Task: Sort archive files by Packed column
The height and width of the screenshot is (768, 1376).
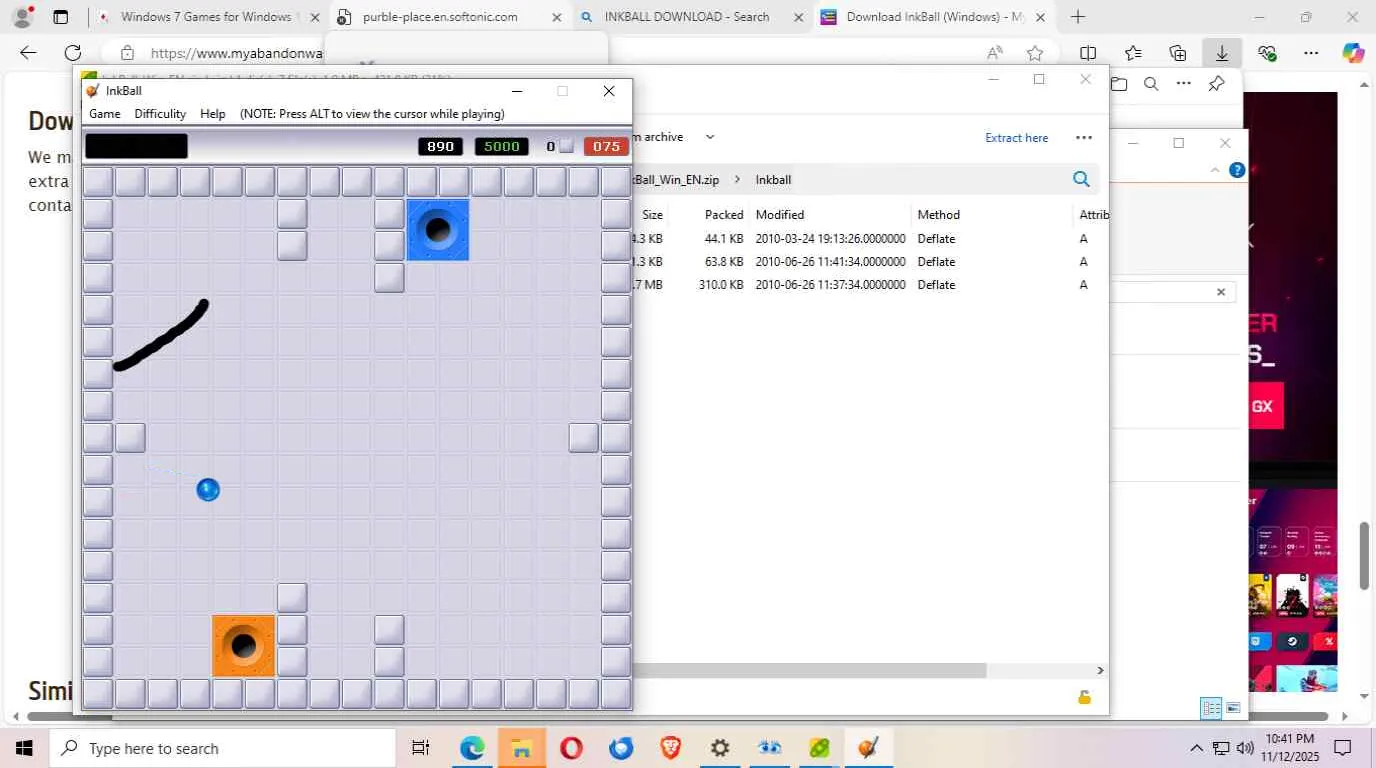Action: coord(724,215)
